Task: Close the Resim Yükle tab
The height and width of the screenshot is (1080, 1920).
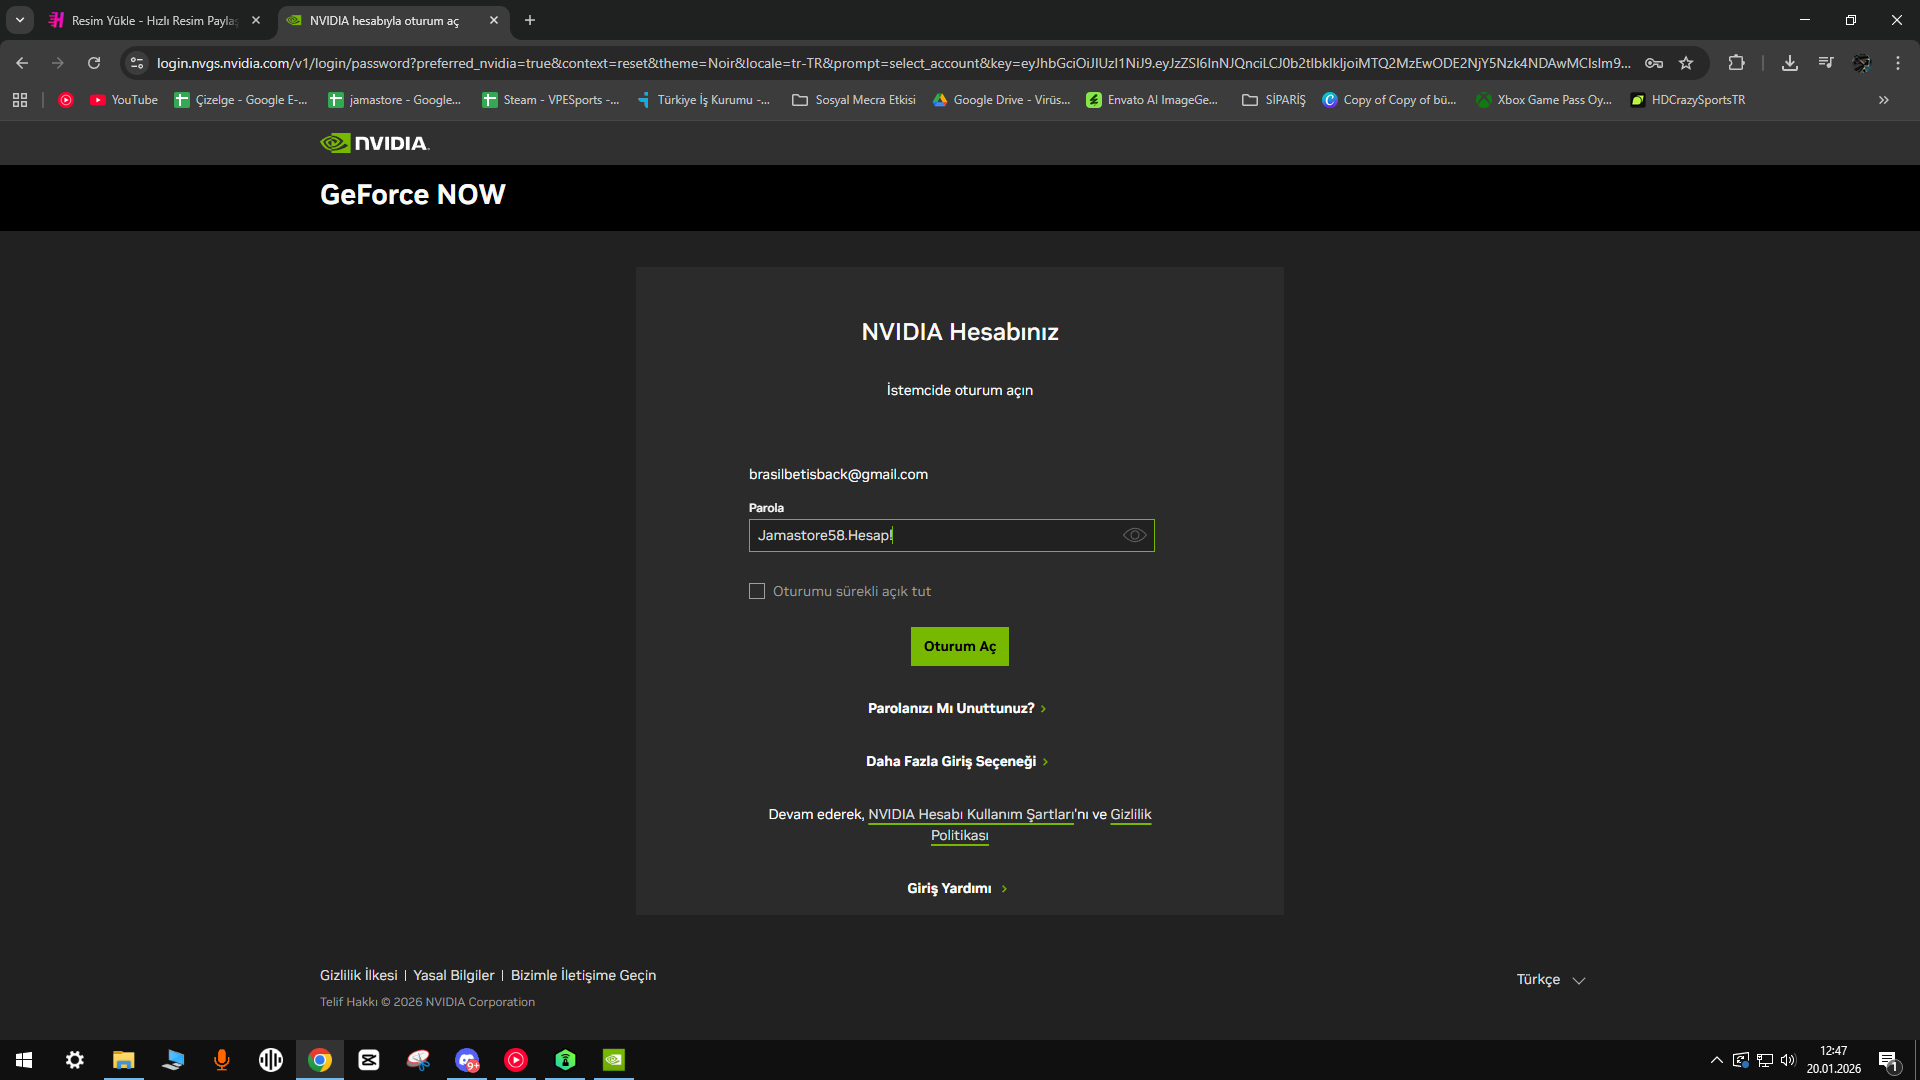Action: tap(256, 20)
